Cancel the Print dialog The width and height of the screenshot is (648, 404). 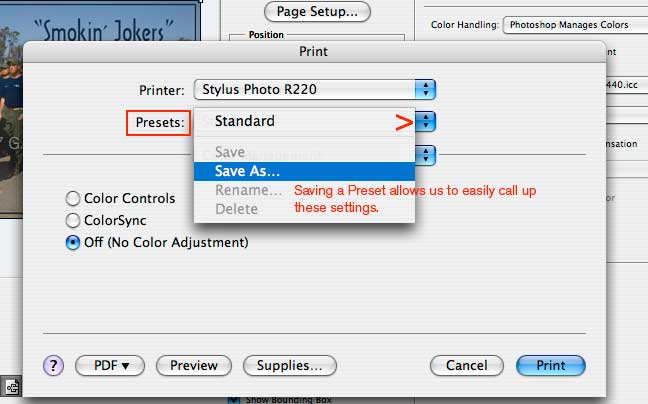[x=466, y=366]
